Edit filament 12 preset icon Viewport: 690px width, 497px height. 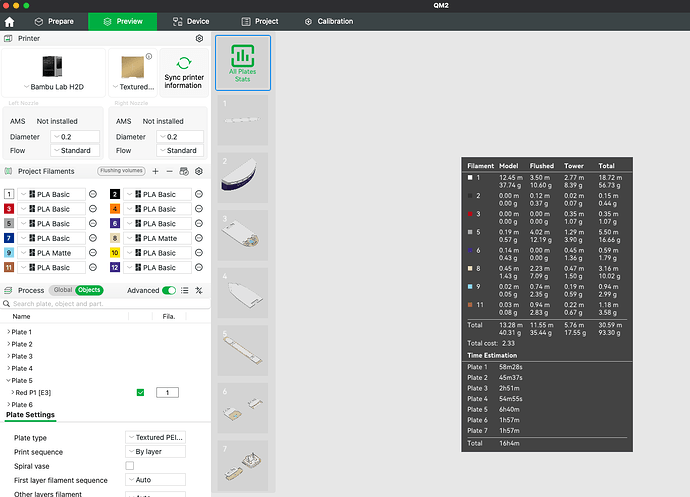199,267
